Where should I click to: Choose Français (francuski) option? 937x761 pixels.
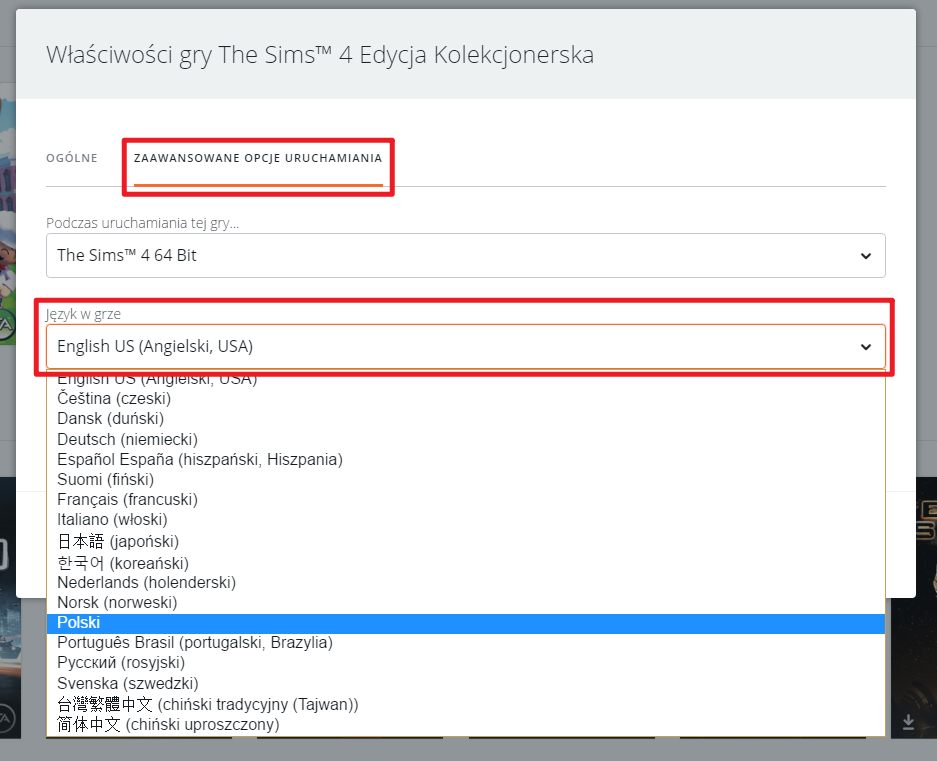466,499
